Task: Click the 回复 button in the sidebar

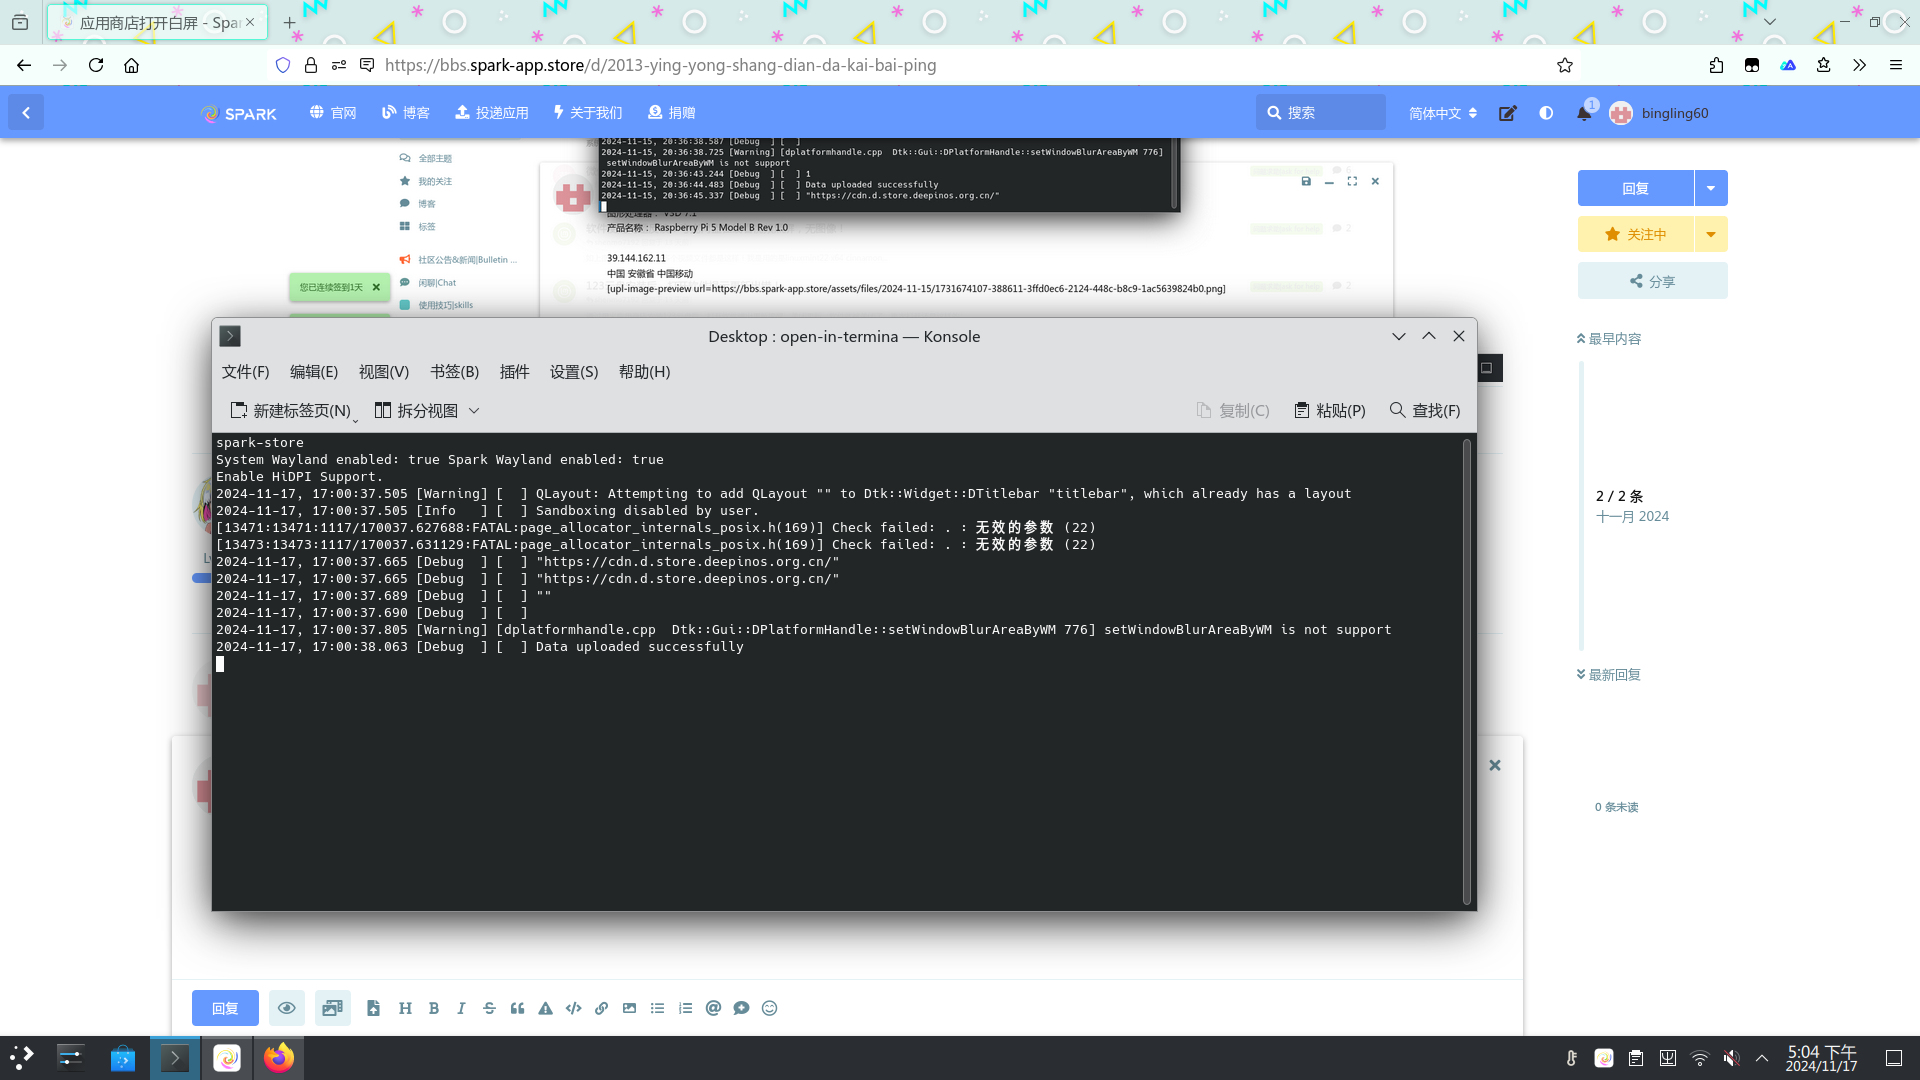Action: pos(1635,188)
